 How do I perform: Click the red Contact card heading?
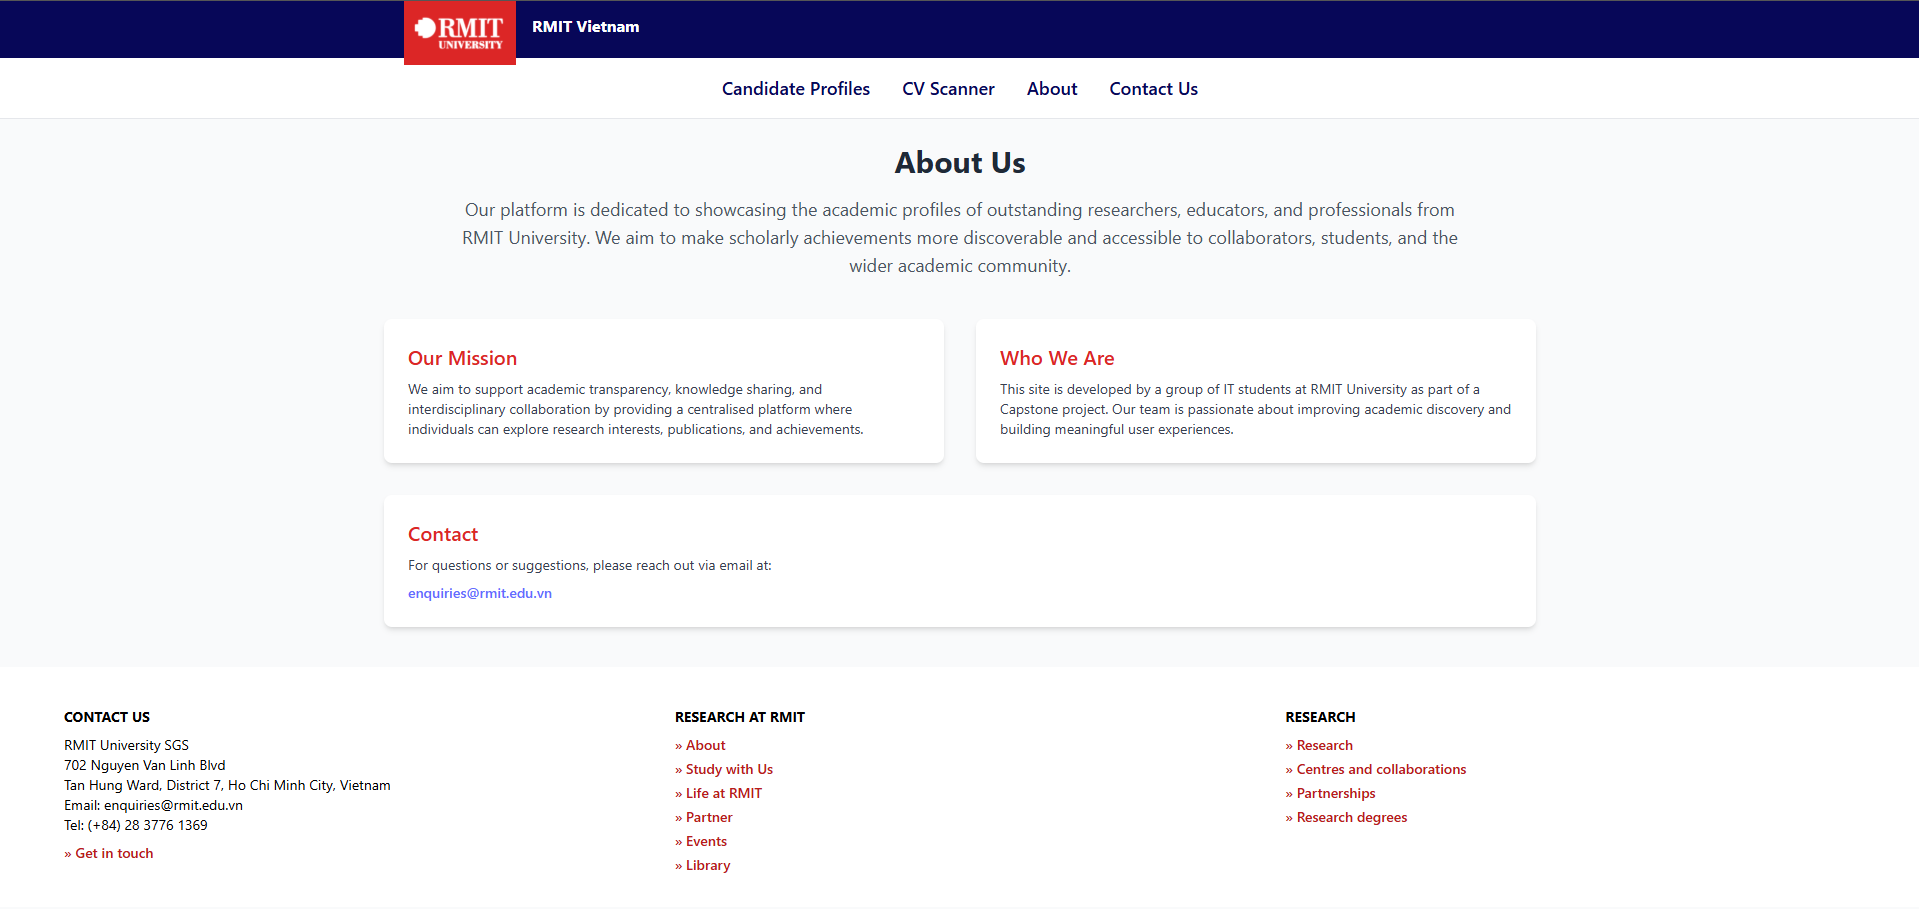(x=443, y=534)
